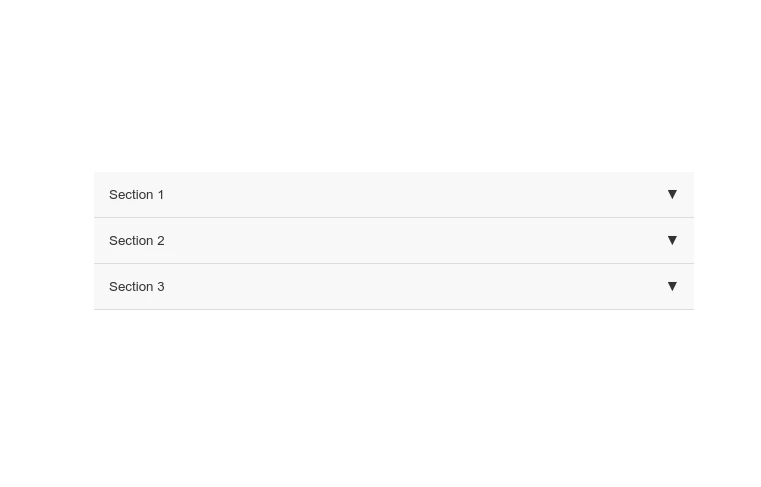Expand Section 2 accordion panel
Screen dimensions: 761x487
[393, 240]
